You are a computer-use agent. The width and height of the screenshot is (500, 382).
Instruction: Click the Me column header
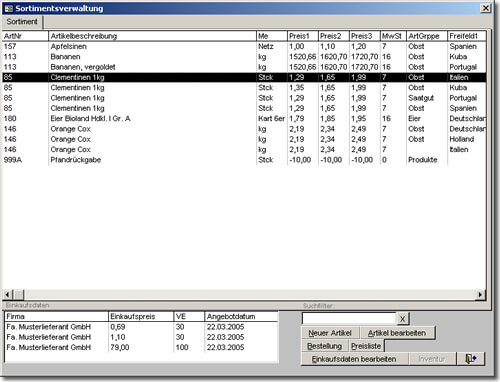[272, 36]
